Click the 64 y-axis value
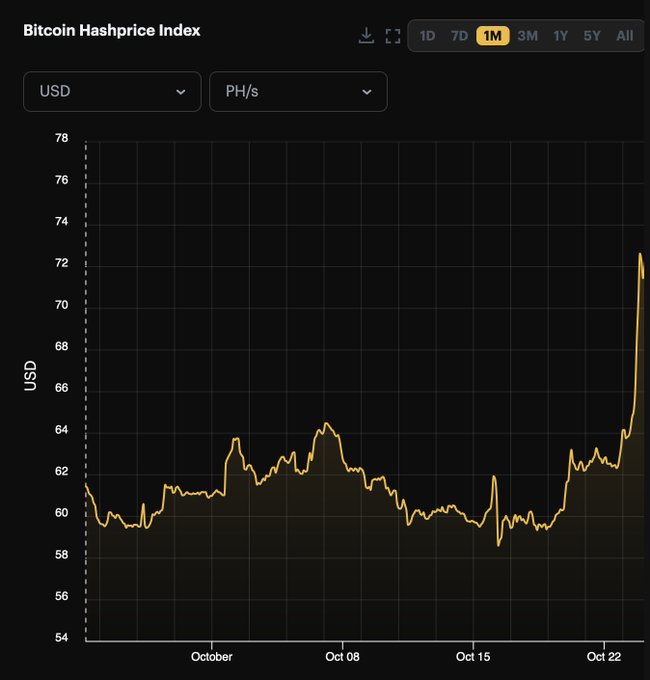The image size is (650, 680). [x=62, y=429]
